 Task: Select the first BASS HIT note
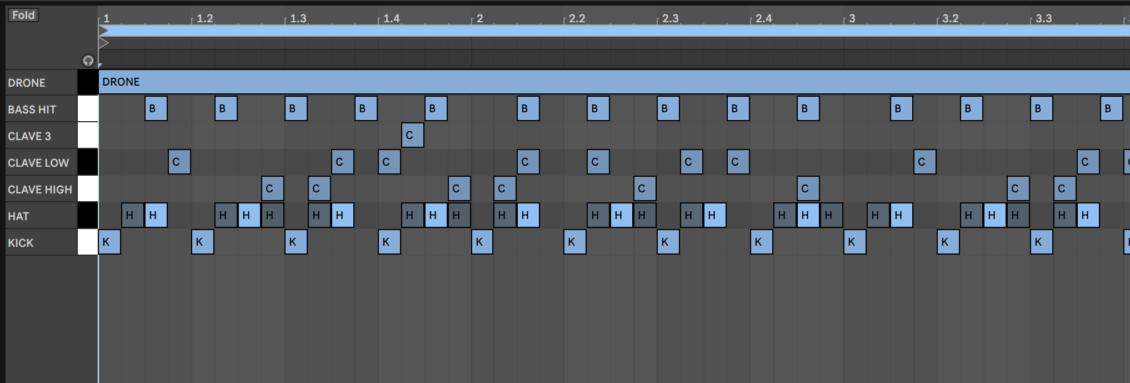[x=156, y=109]
